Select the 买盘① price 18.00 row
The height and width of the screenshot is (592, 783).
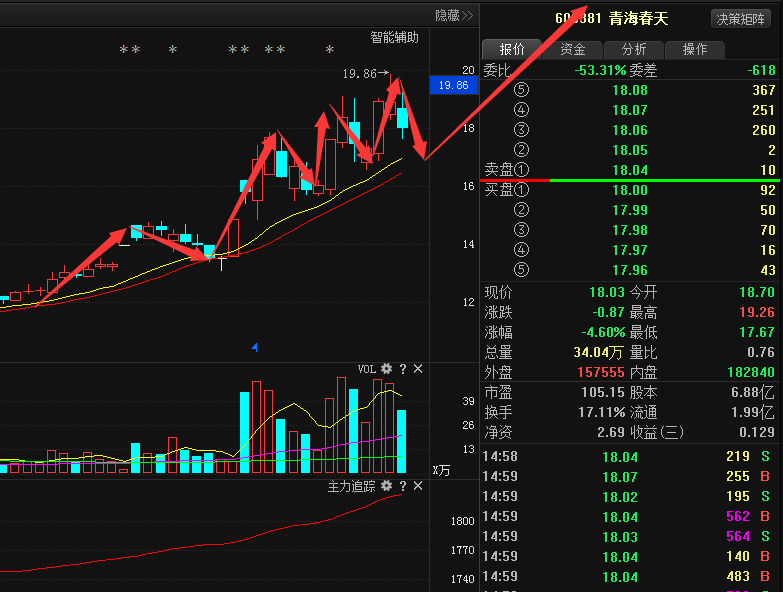[630, 190]
